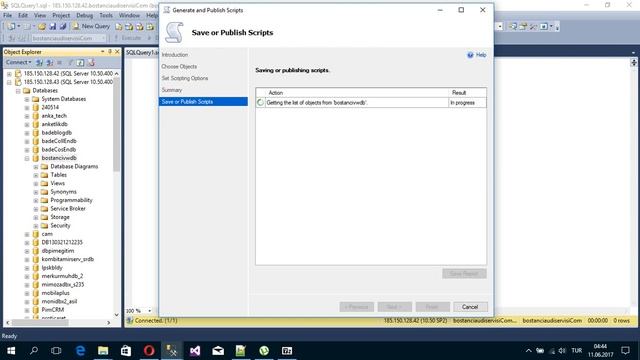Viewport: 640px width, 360px height.
Task: Click the Object Explorer vertical scrollbar
Action: pos(116,124)
